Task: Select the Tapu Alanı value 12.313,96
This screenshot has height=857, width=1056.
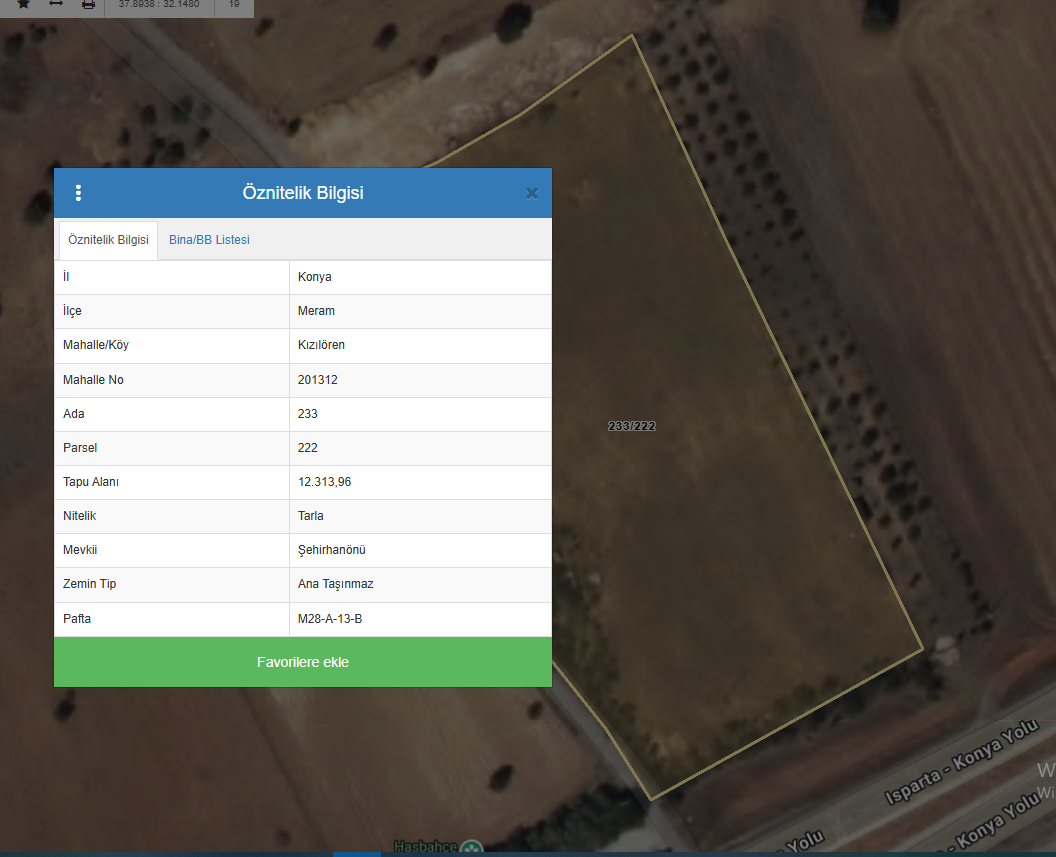Action: [325, 482]
